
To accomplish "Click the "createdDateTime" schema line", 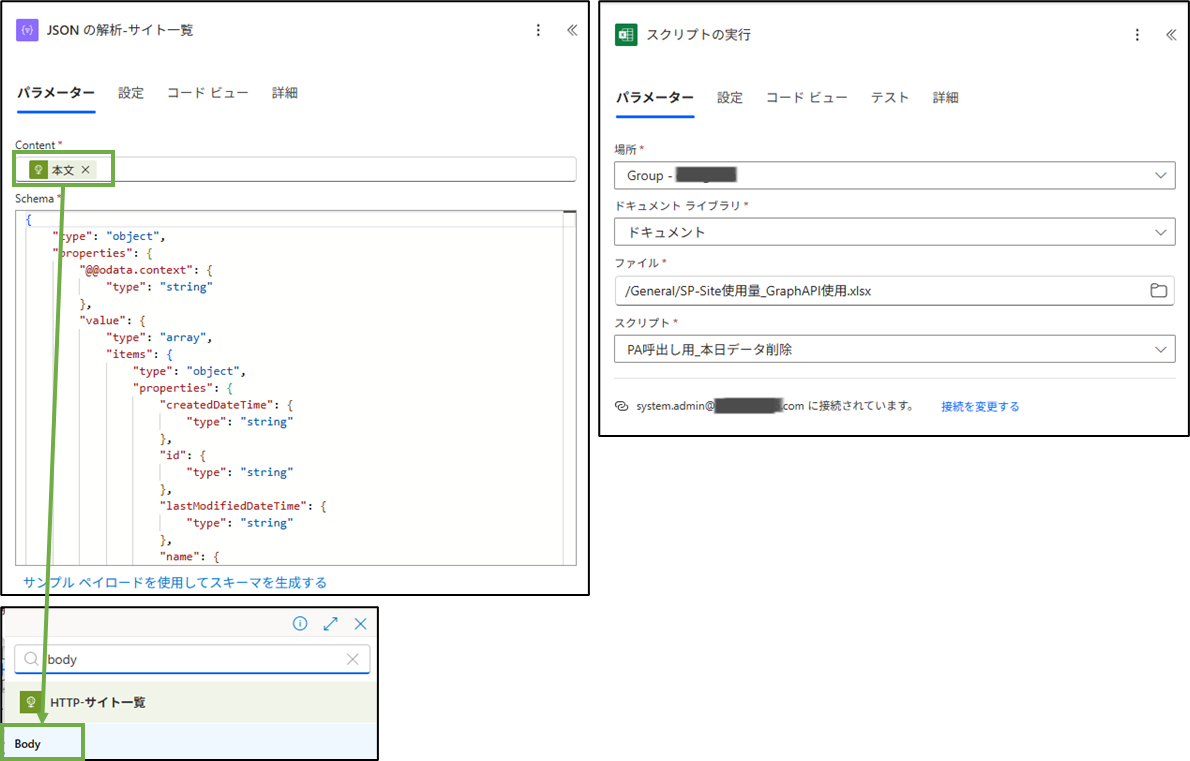I will [x=226, y=404].
